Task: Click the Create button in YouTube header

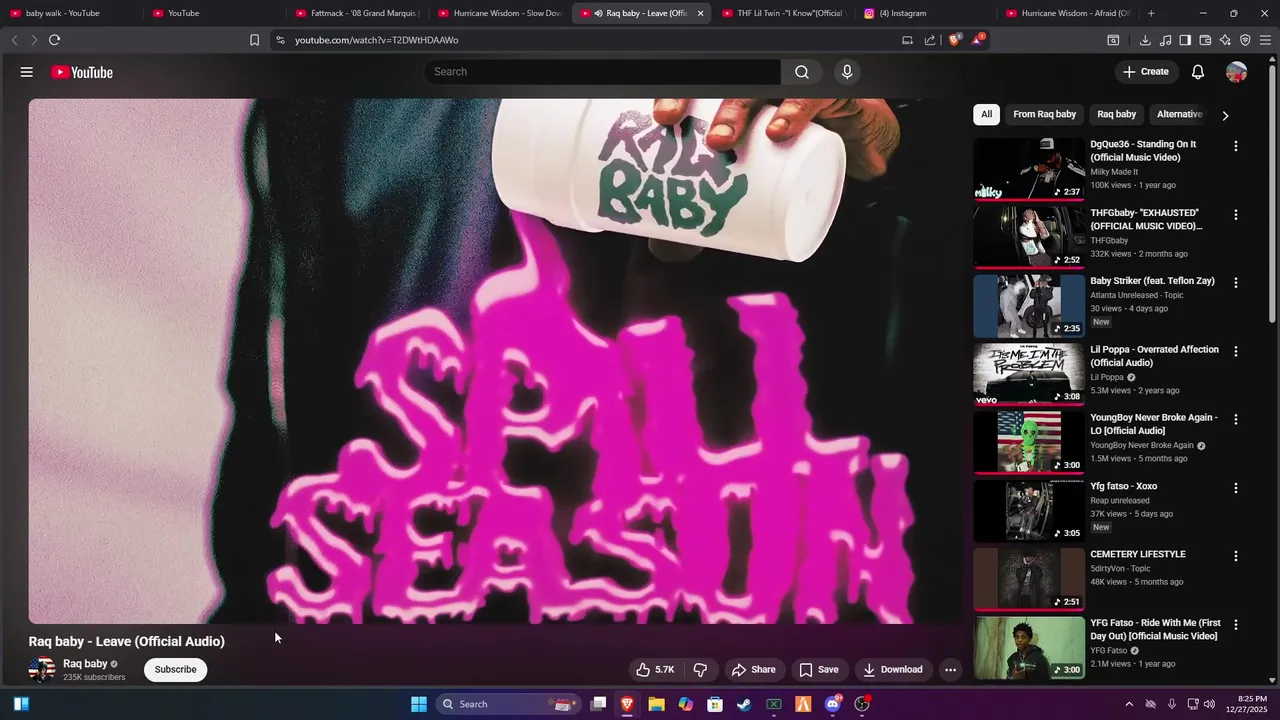Action: click(1145, 72)
